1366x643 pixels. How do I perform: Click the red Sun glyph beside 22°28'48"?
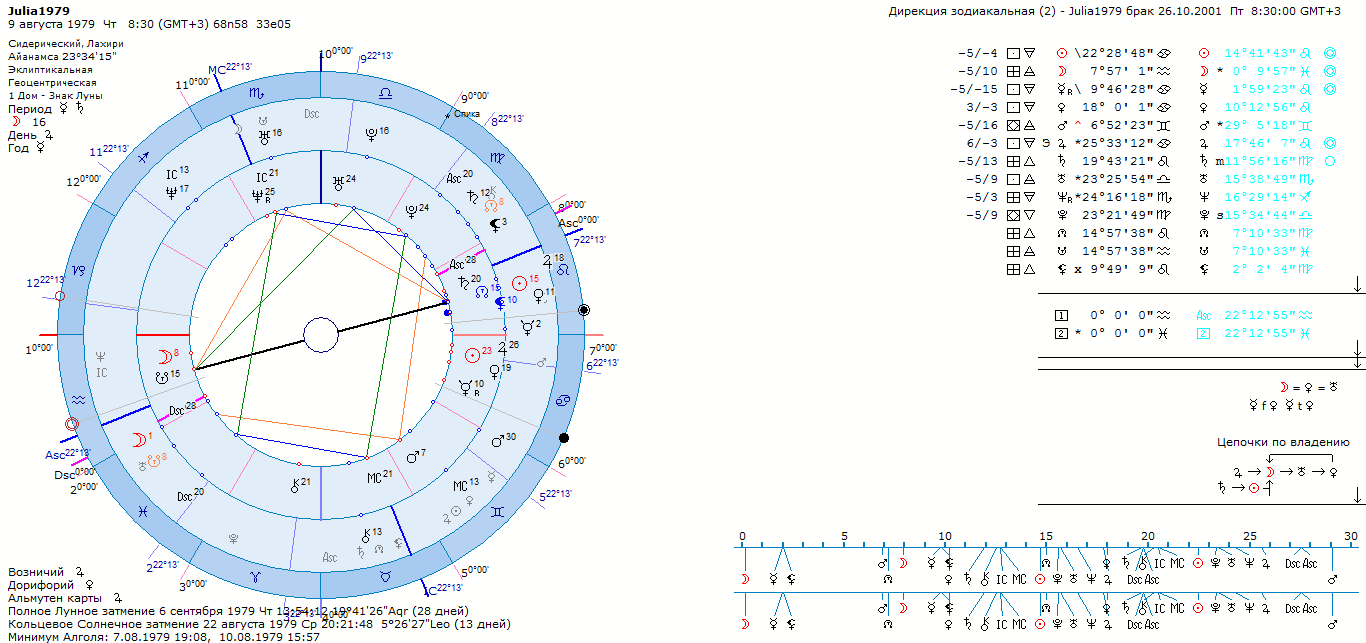pyautogui.click(x=1062, y=53)
